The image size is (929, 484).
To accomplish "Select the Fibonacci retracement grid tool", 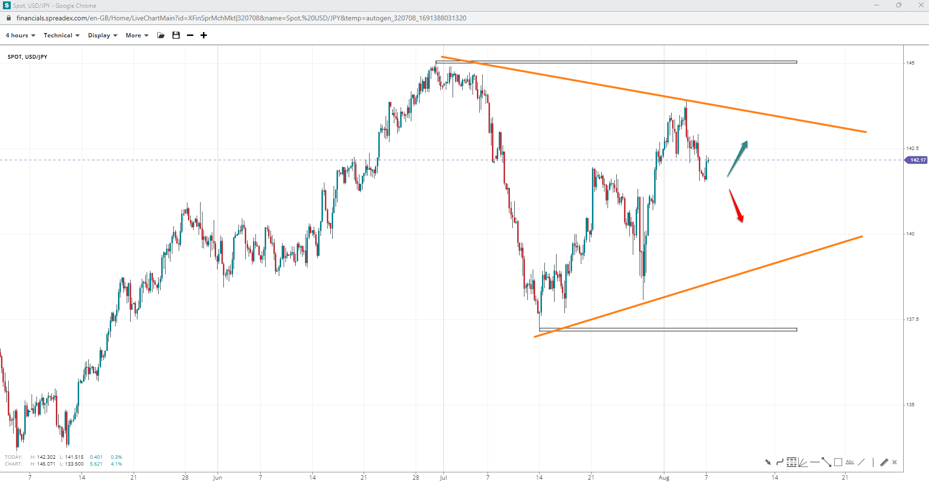I will coord(791,462).
